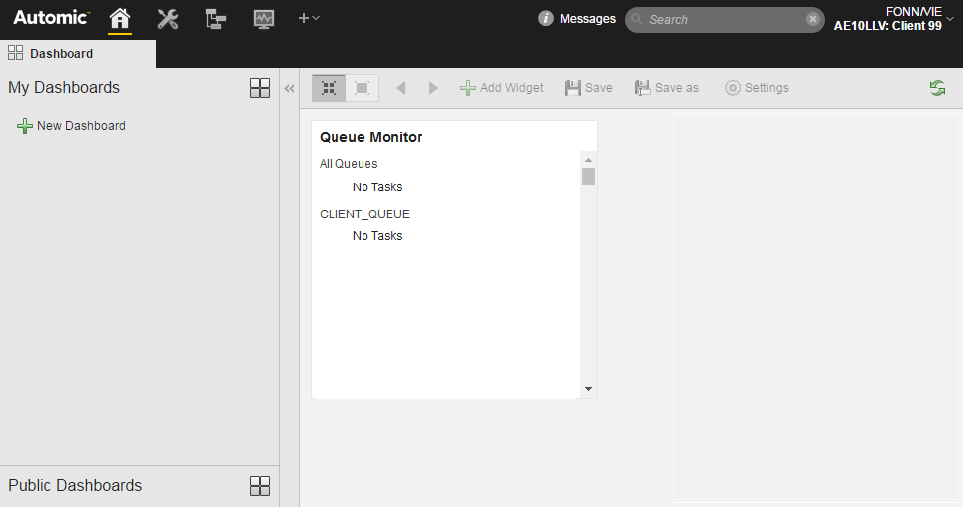Collapse the sidebar with double chevron
The image size is (963, 507).
pyautogui.click(x=289, y=88)
